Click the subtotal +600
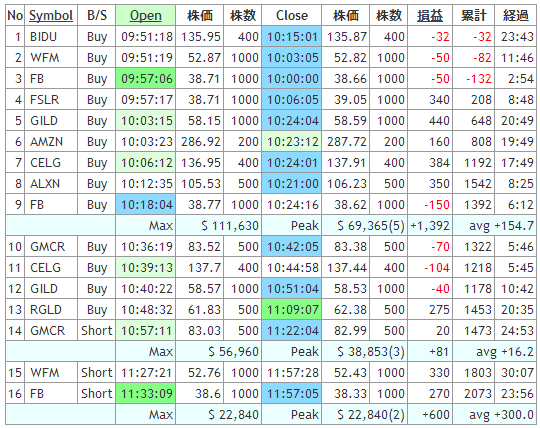 coord(436,414)
